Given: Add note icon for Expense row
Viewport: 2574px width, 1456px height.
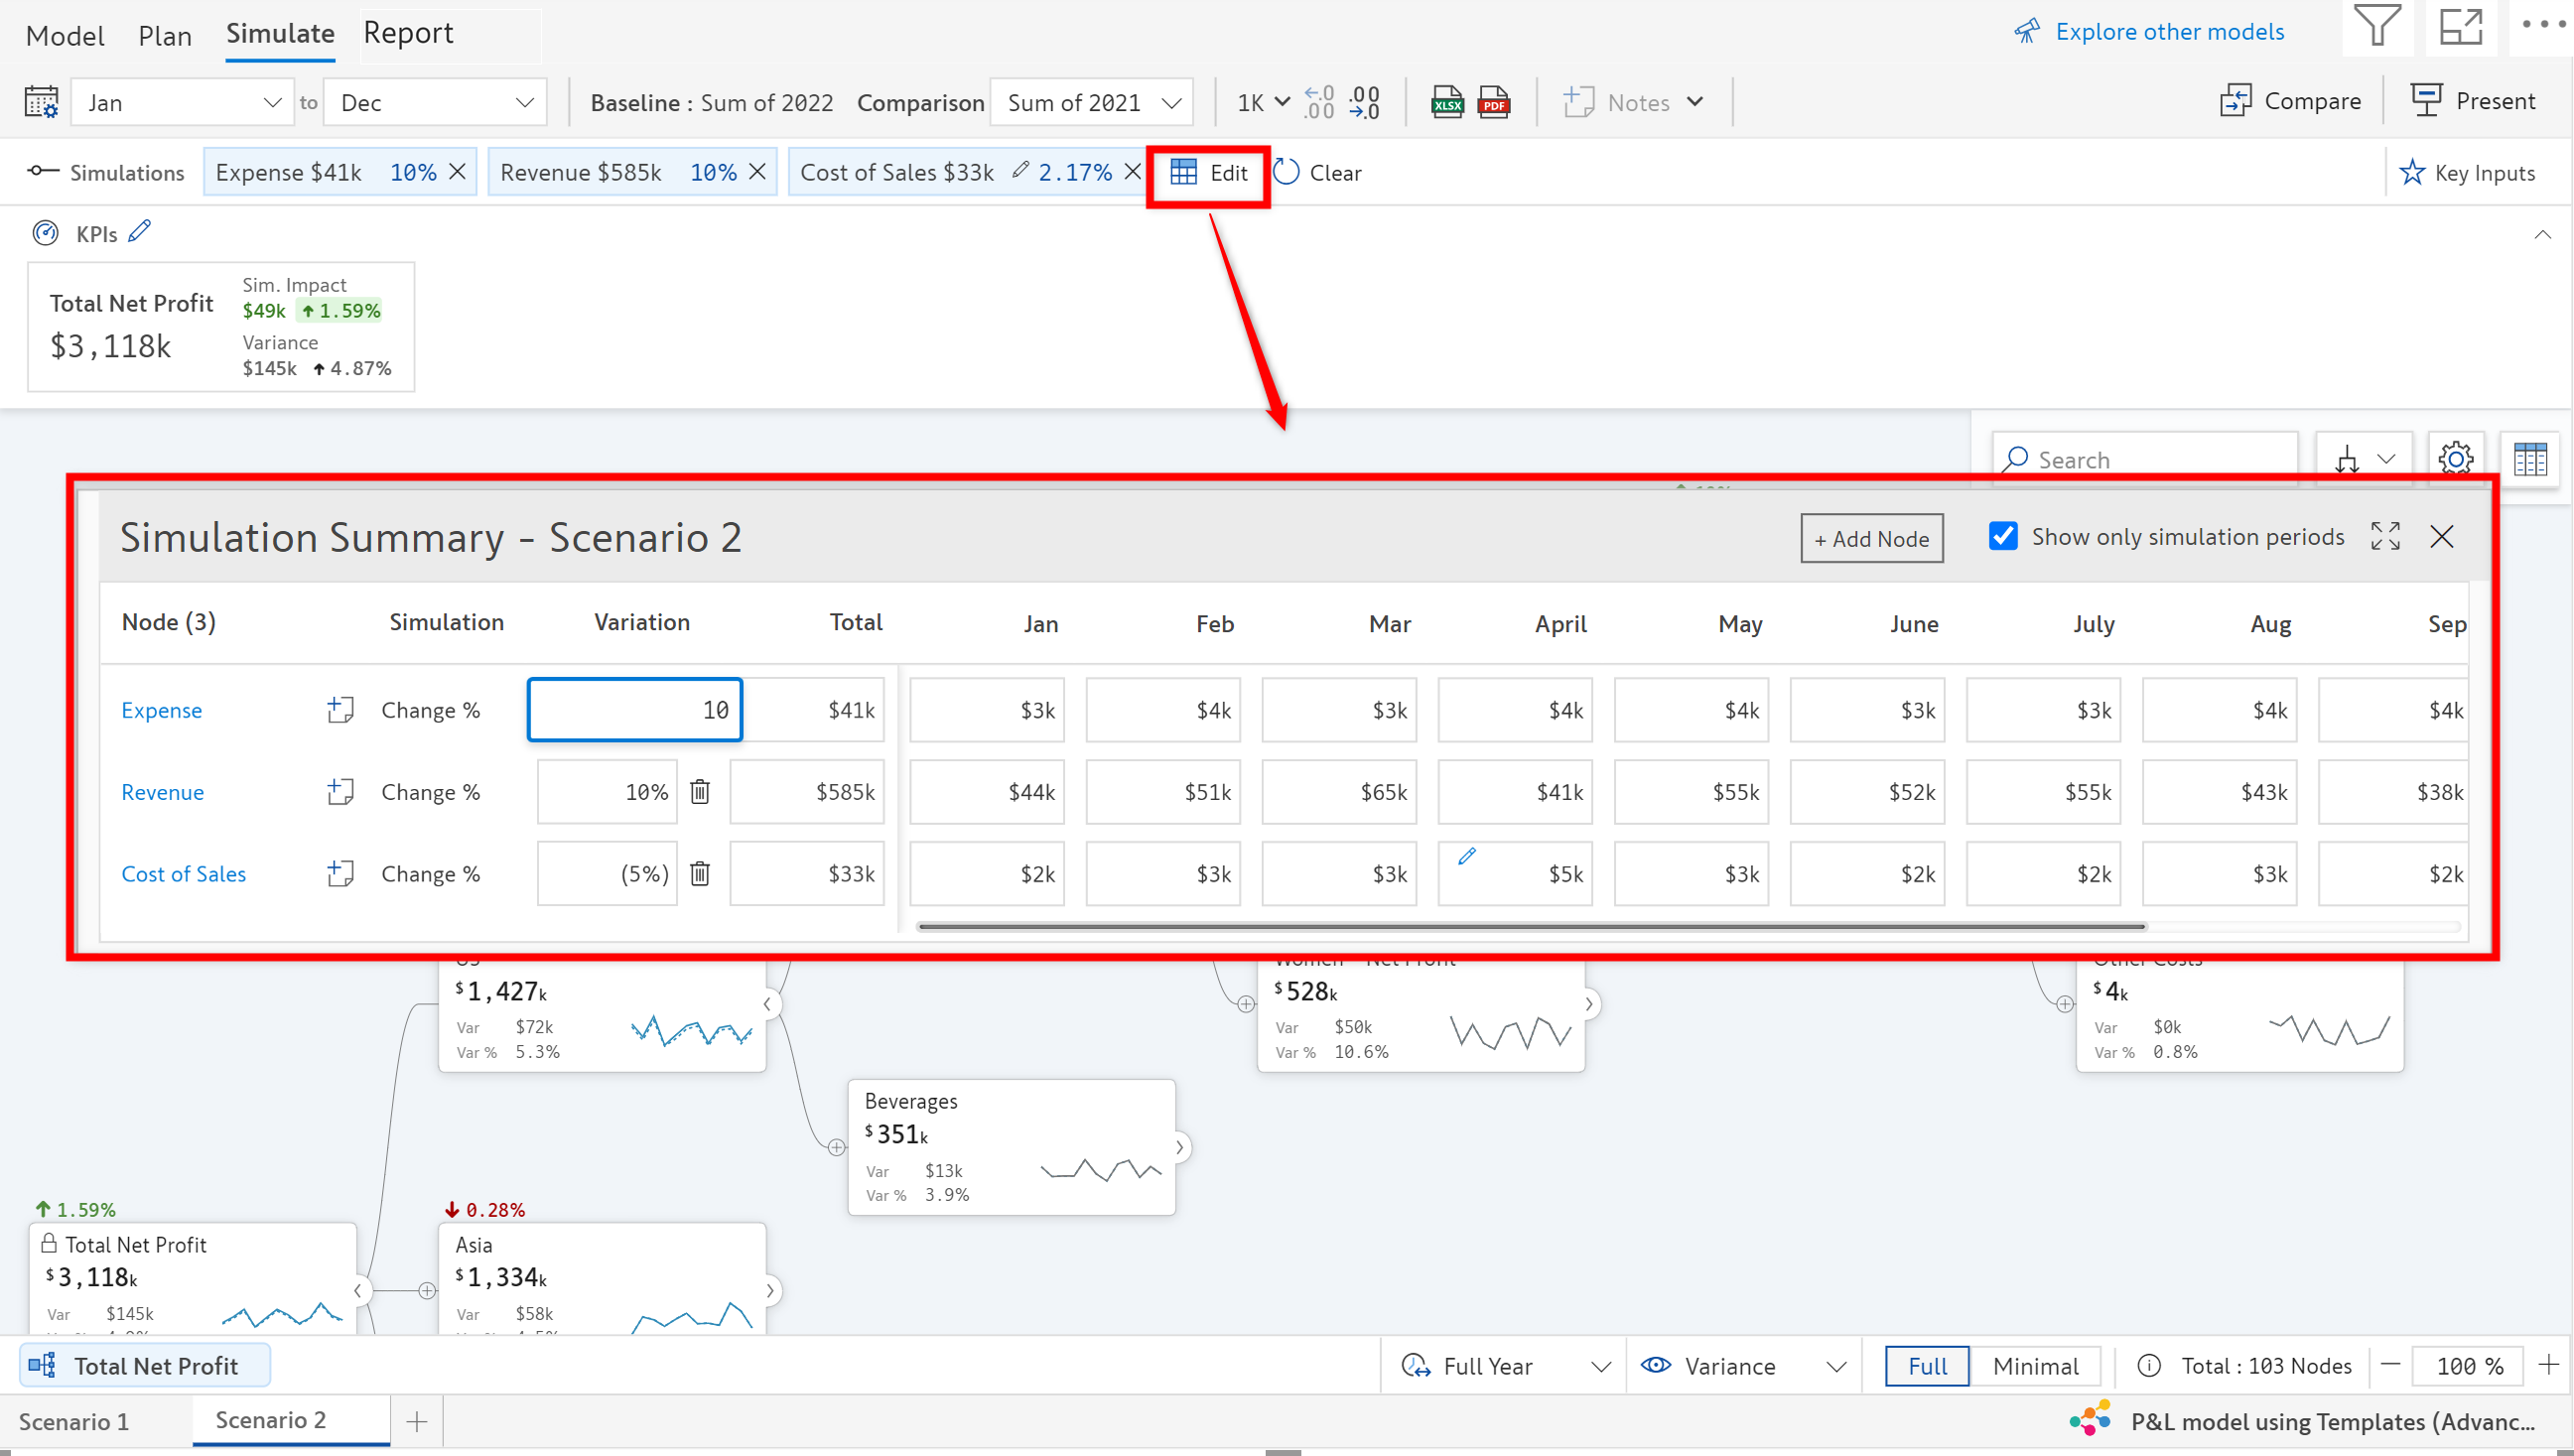Looking at the screenshot, I should point(340,710).
